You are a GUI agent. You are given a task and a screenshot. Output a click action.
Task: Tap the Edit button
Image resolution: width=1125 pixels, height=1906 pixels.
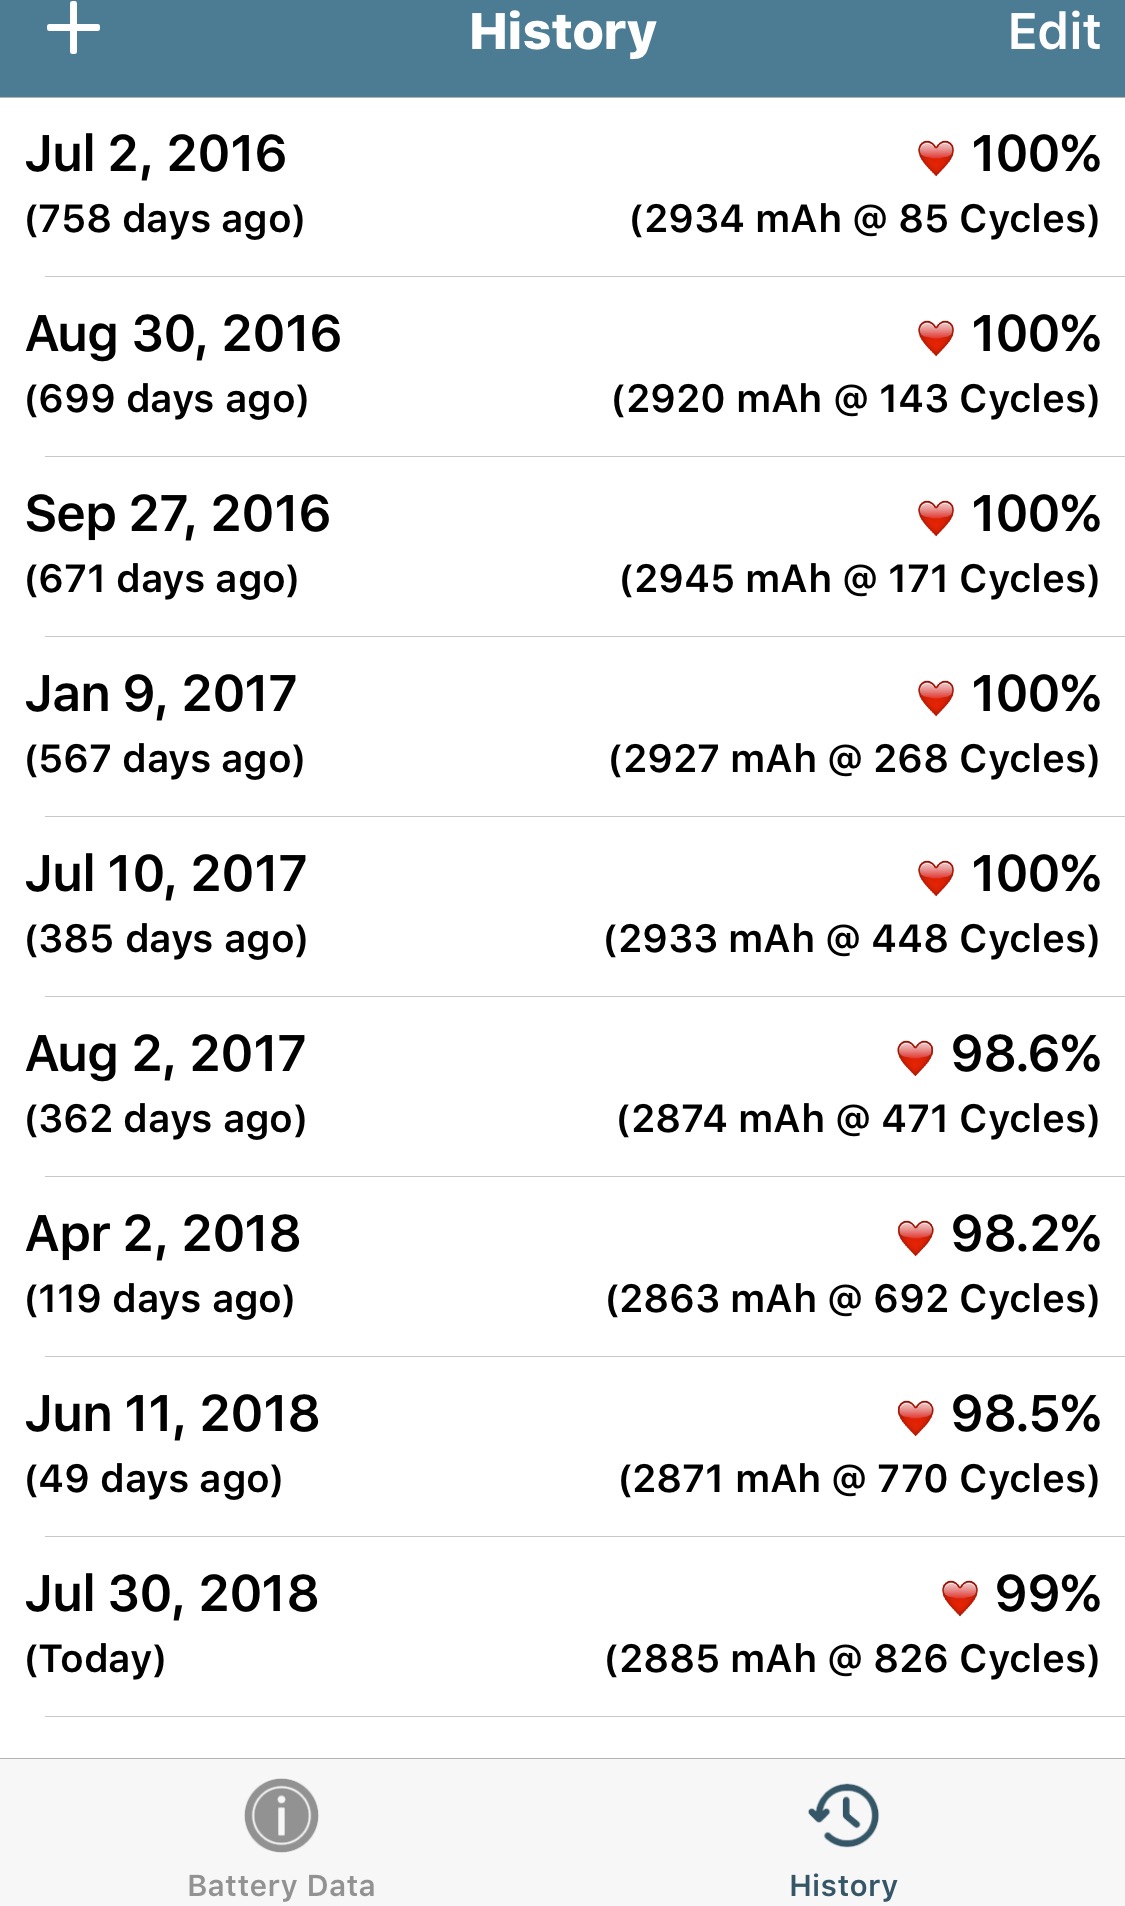click(x=1053, y=32)
